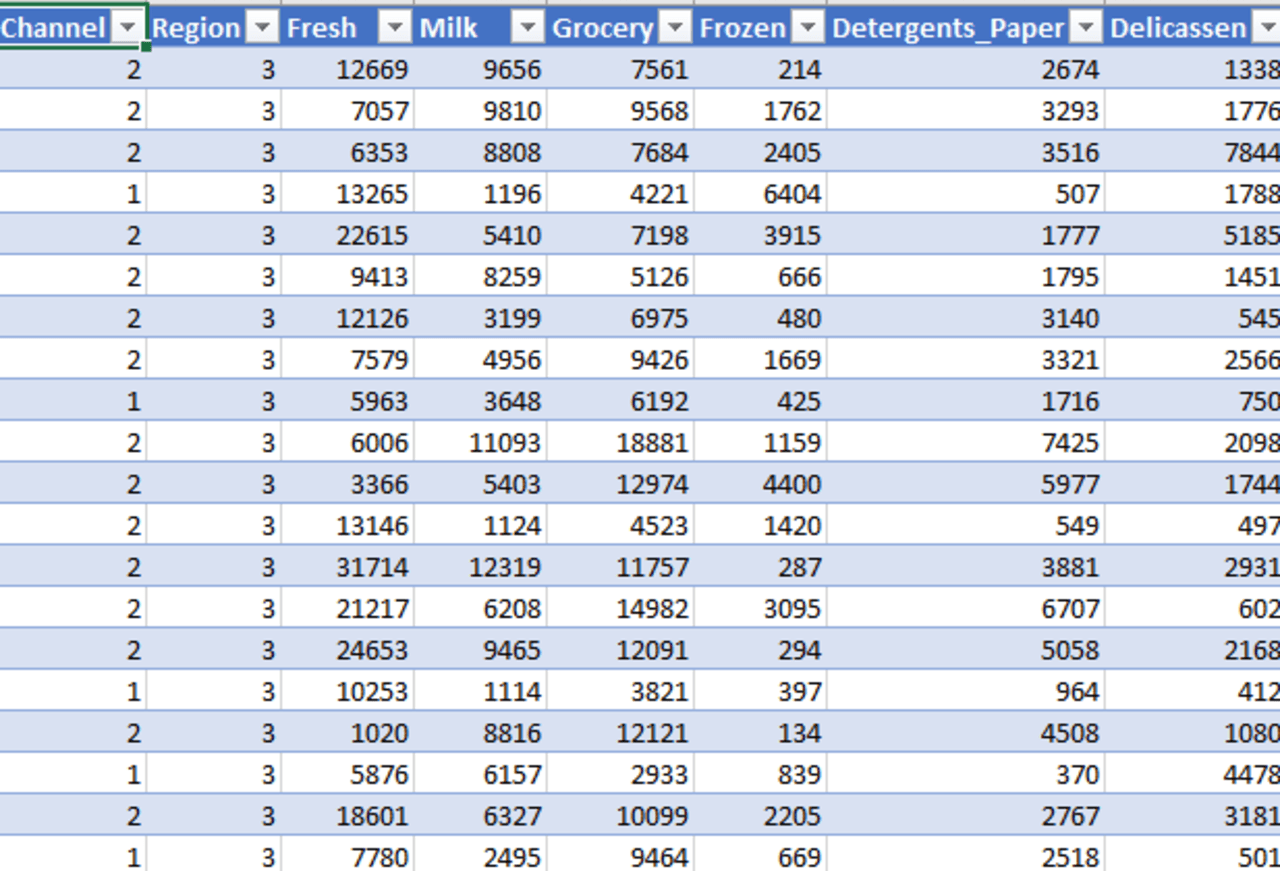The image size is (1280, 871).
Task: Open the Fresh column filter dropdown
Action: click(x=395, y=28)
